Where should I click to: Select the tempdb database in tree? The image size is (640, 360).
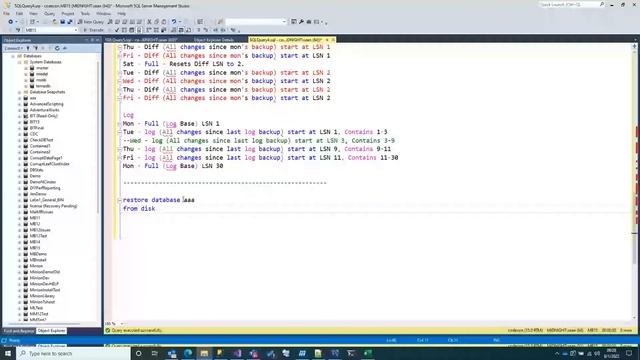(x=43, y=86)
